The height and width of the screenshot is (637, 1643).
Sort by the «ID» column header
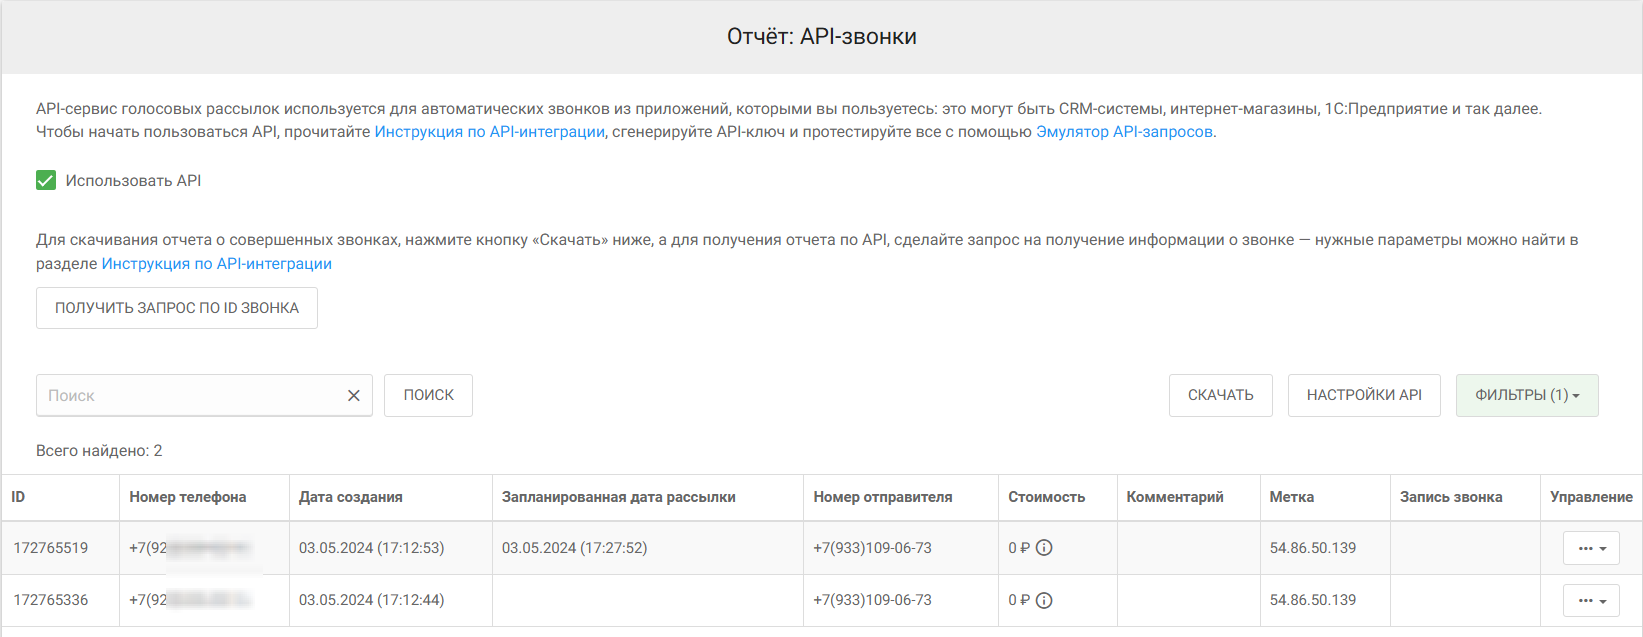point(19,497)
